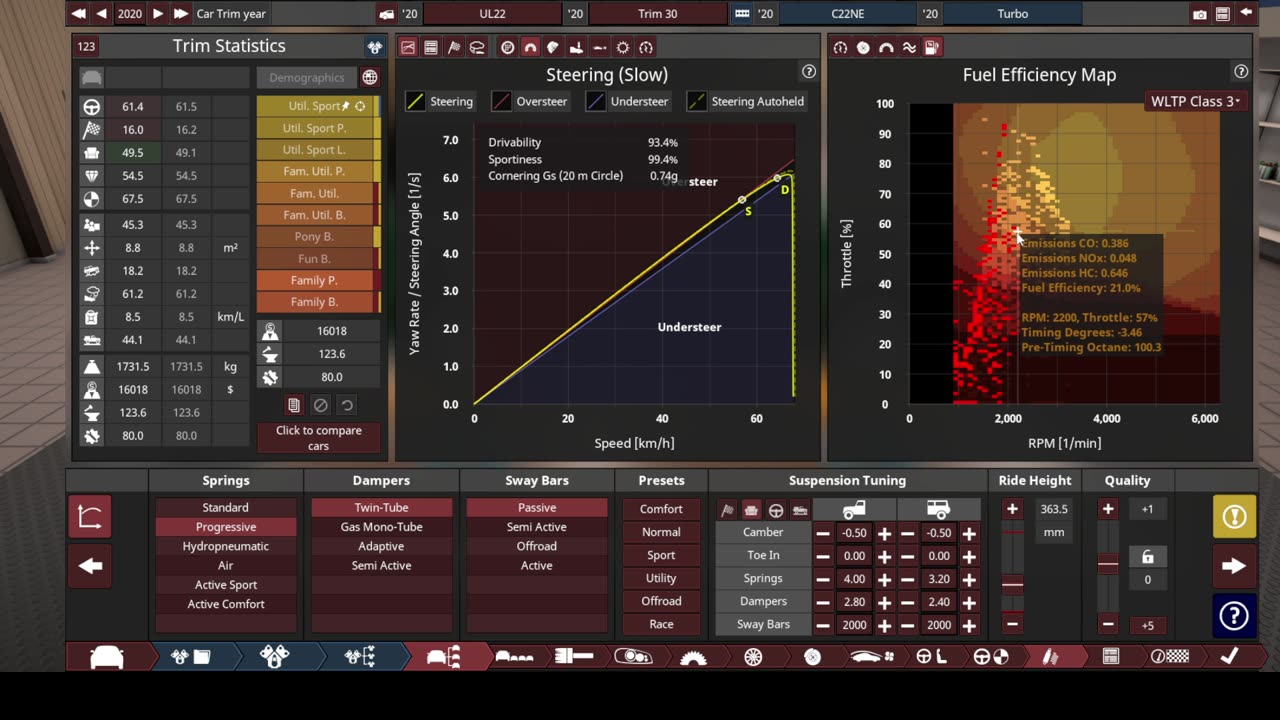Screen dimensions: 1280x720
Task: Apply the Comfort suspension preset
Action: click(661, 509)
